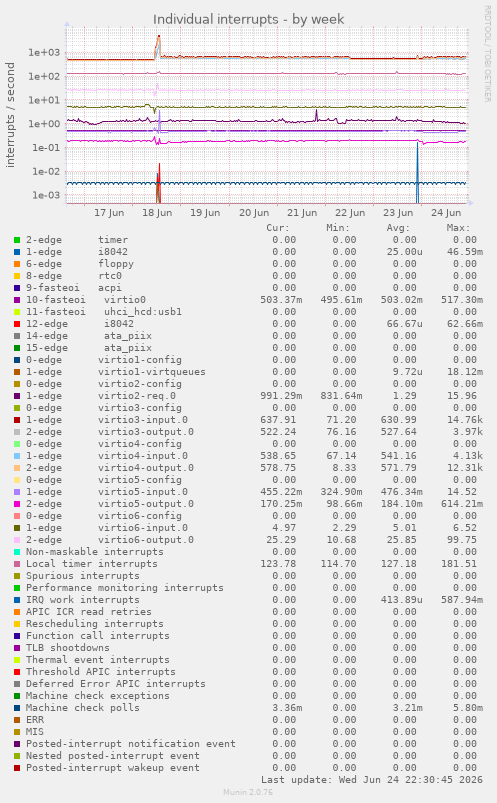Click the 'Function call interrupts' label
Image resolution: width=497 pixels, height=803 pixels.
click(98, 636)
